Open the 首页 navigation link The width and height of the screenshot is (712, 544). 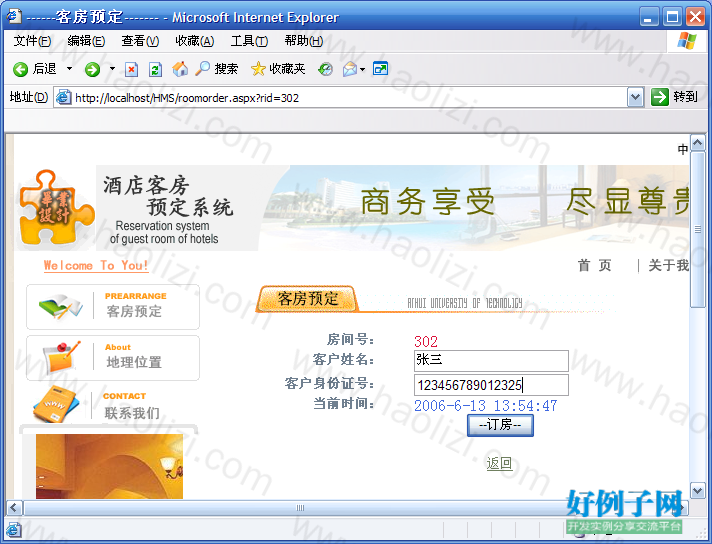594,265
